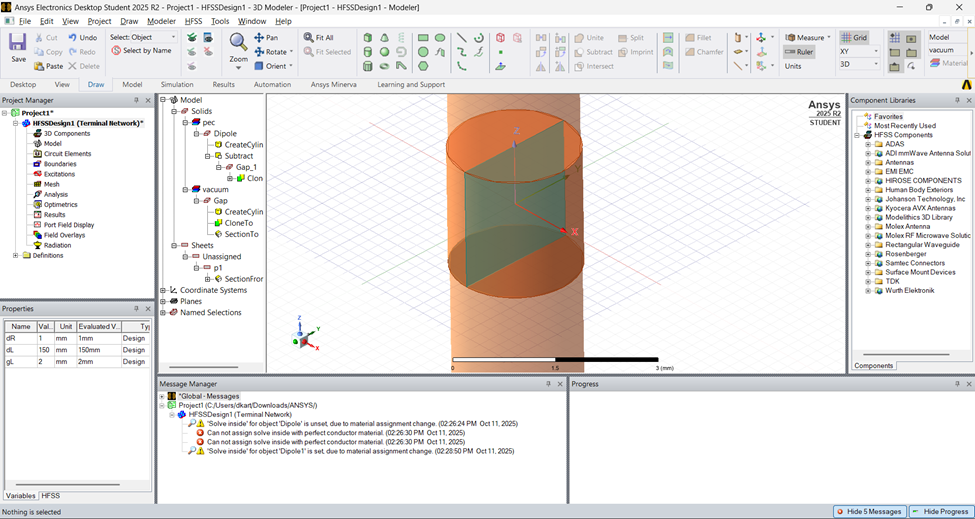This screenshot has width=975, height=519.
Task: Expand the Definitions folder in Project Manager
Action: [x=15, y=255]
